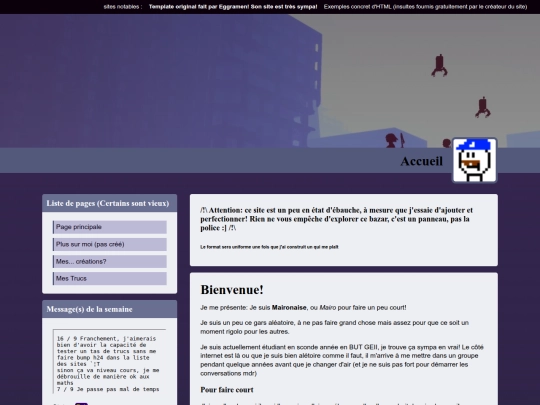Click the 'sites notables :' label

pyautogui.click(x=123, y=7)
